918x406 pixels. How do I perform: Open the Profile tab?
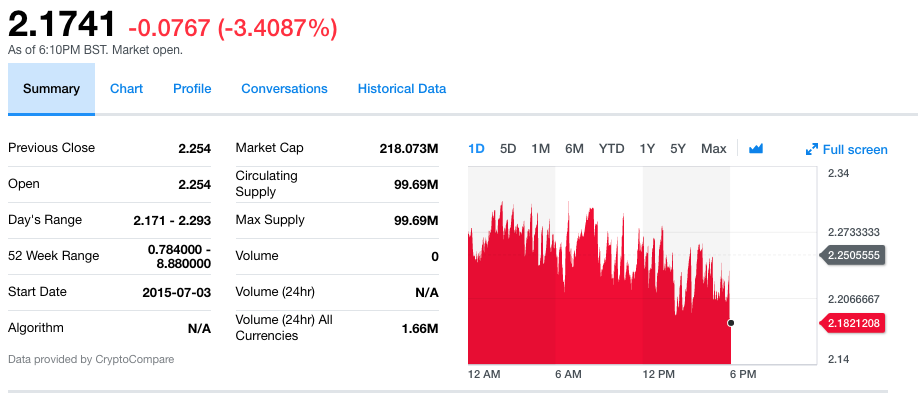pos(192,89)
